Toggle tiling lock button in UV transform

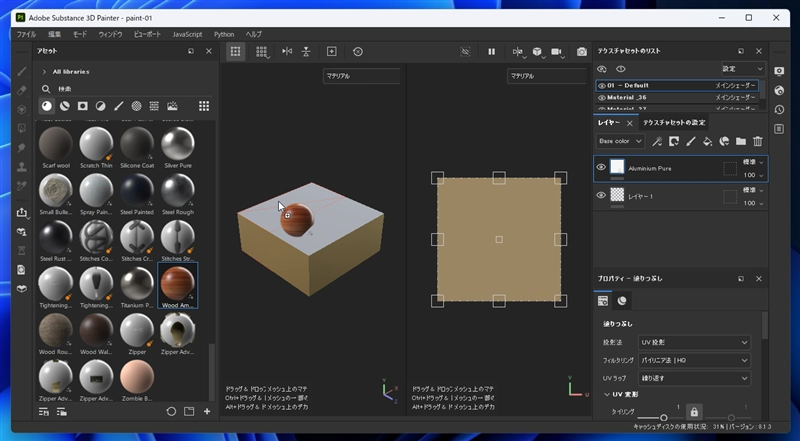(x=694, y=411)
